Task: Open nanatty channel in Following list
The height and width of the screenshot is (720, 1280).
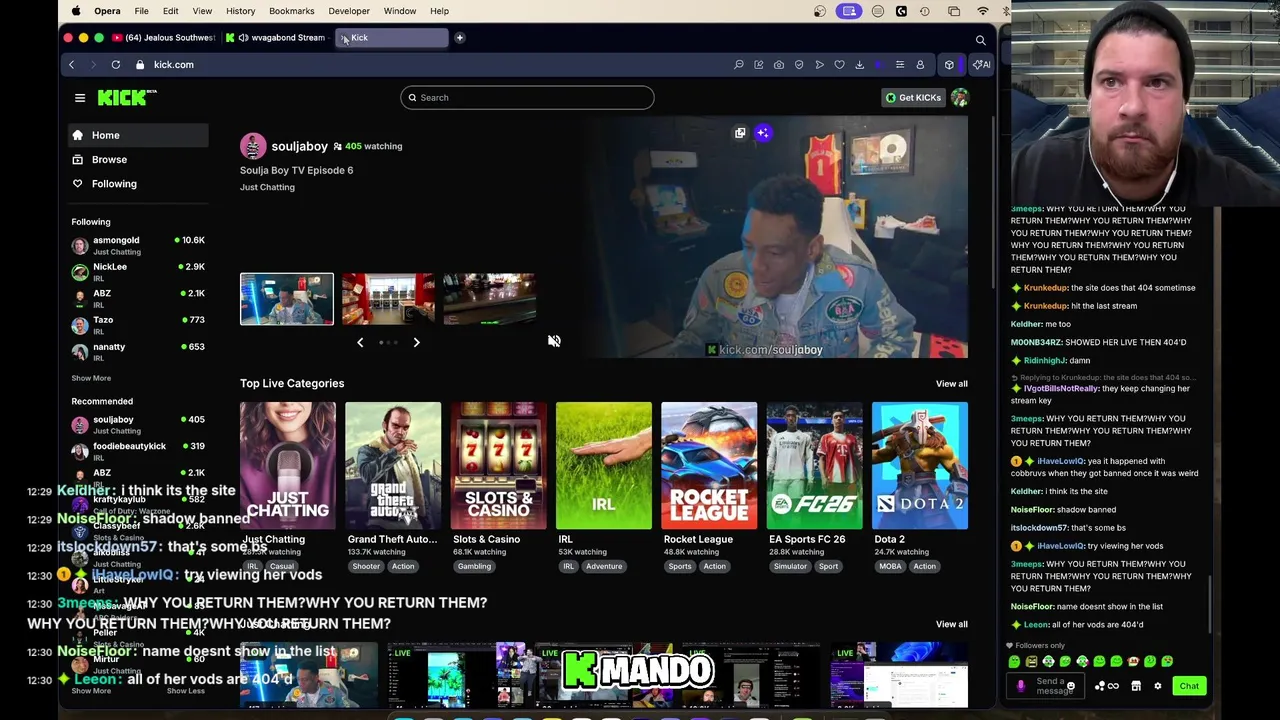Action: 138,351
